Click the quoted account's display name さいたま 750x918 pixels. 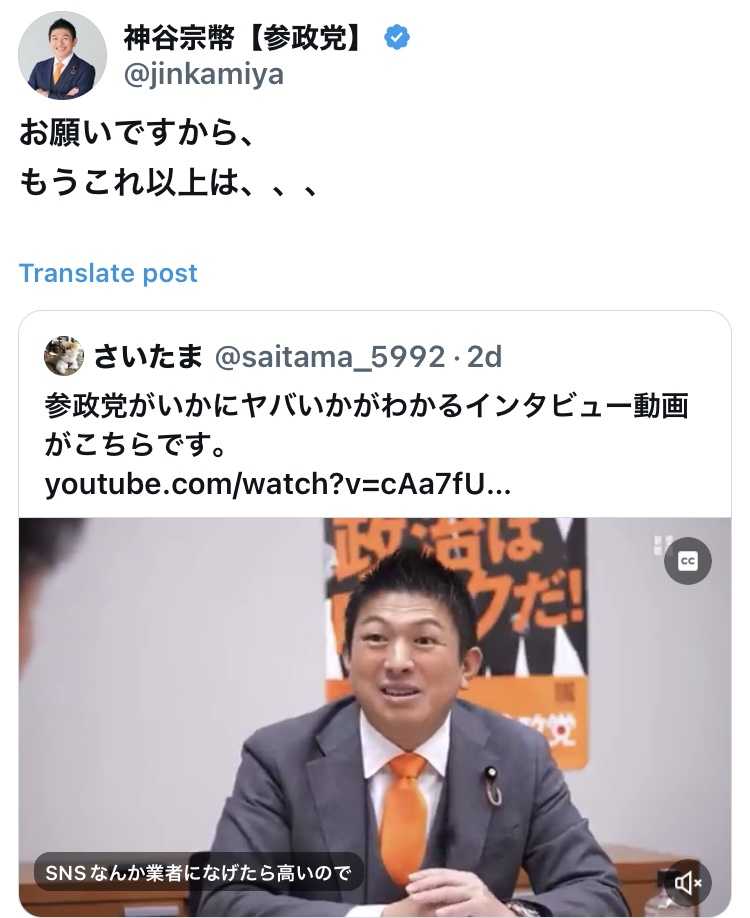click(x=148, y=356)
